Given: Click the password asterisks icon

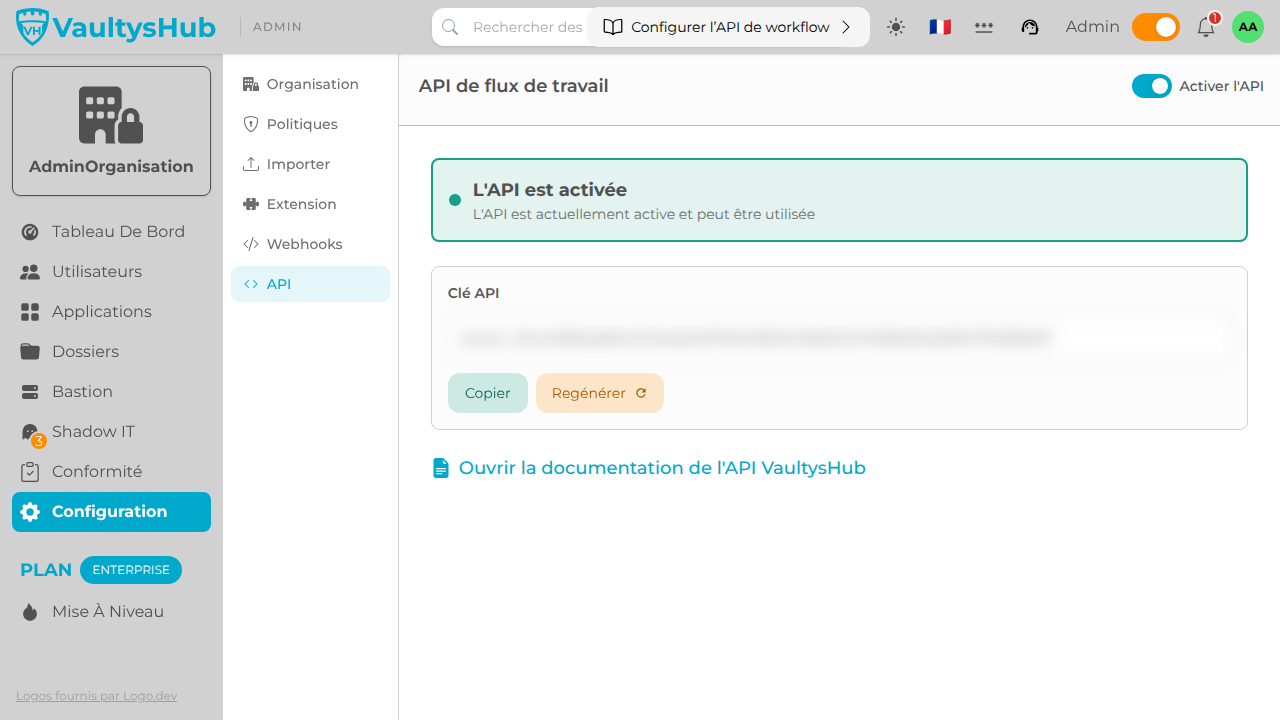Looking at the screenshot, I should click(x=984, y=27).
